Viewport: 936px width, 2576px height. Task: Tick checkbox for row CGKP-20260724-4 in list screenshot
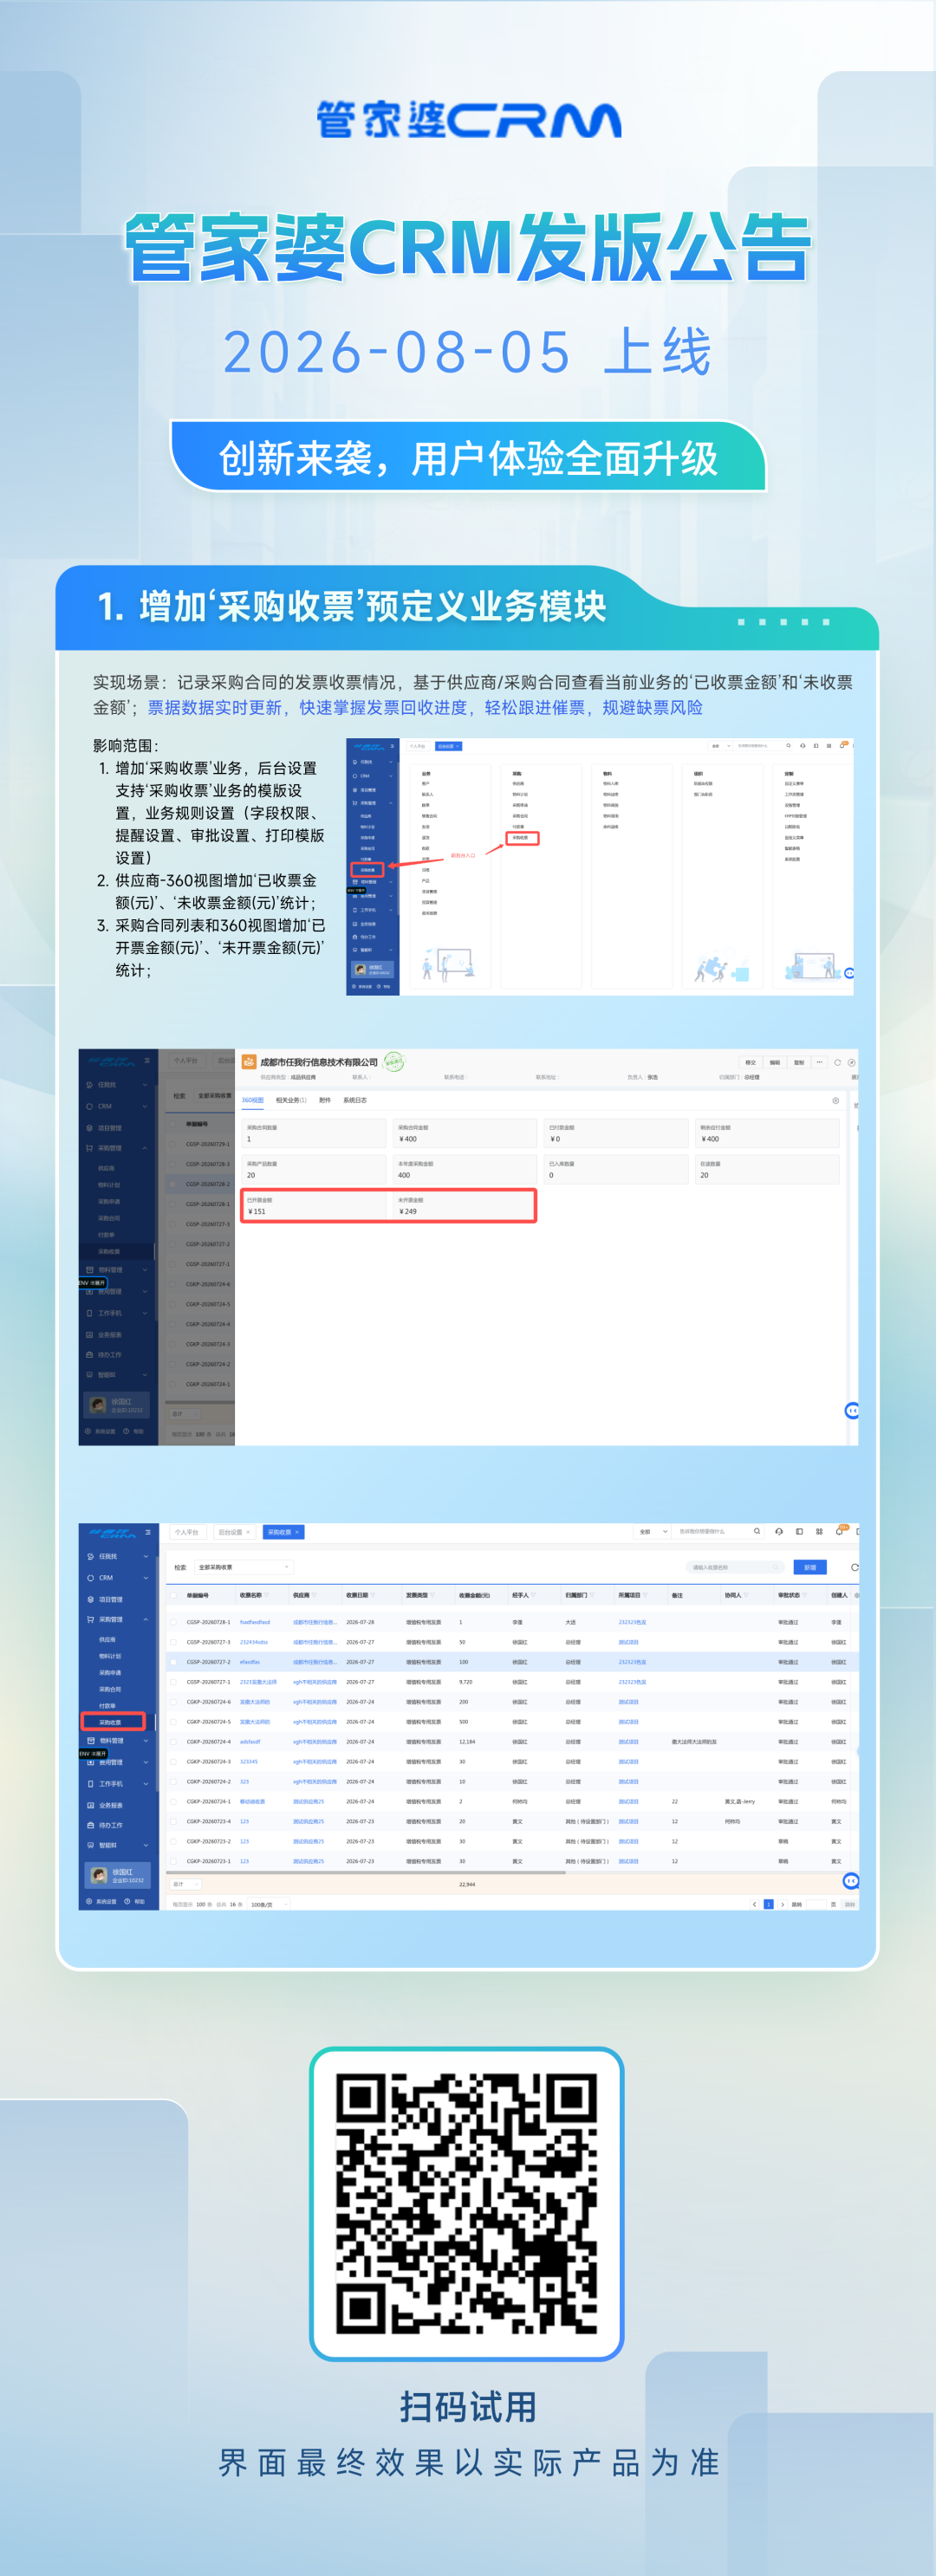173,1742
